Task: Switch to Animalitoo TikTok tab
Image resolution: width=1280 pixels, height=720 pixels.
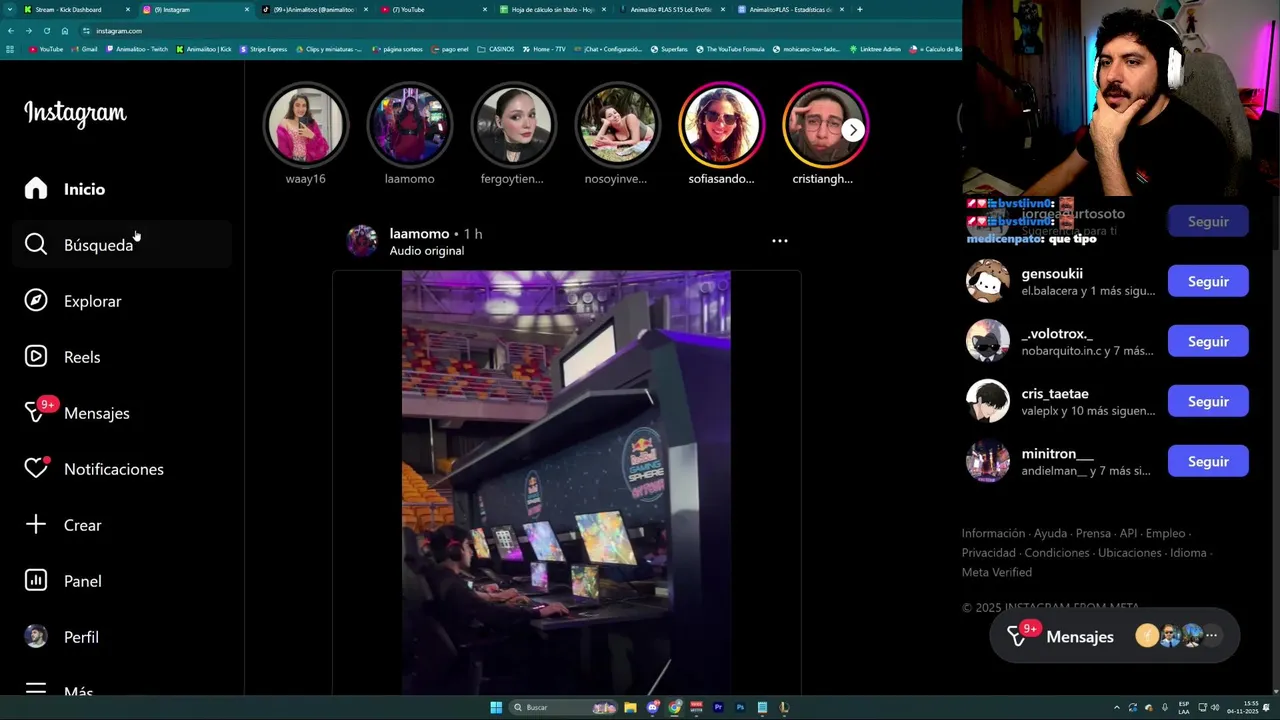Action: 313,9
